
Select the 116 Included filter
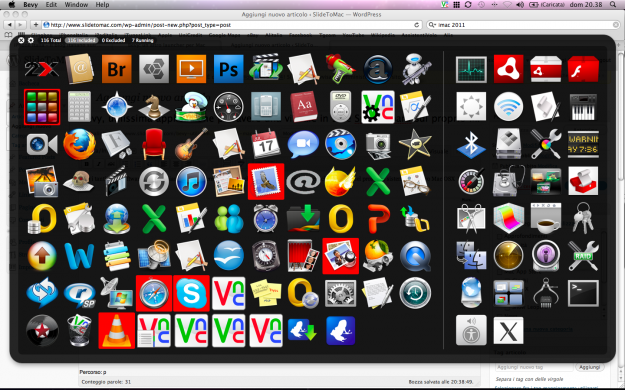pos(82,40)
